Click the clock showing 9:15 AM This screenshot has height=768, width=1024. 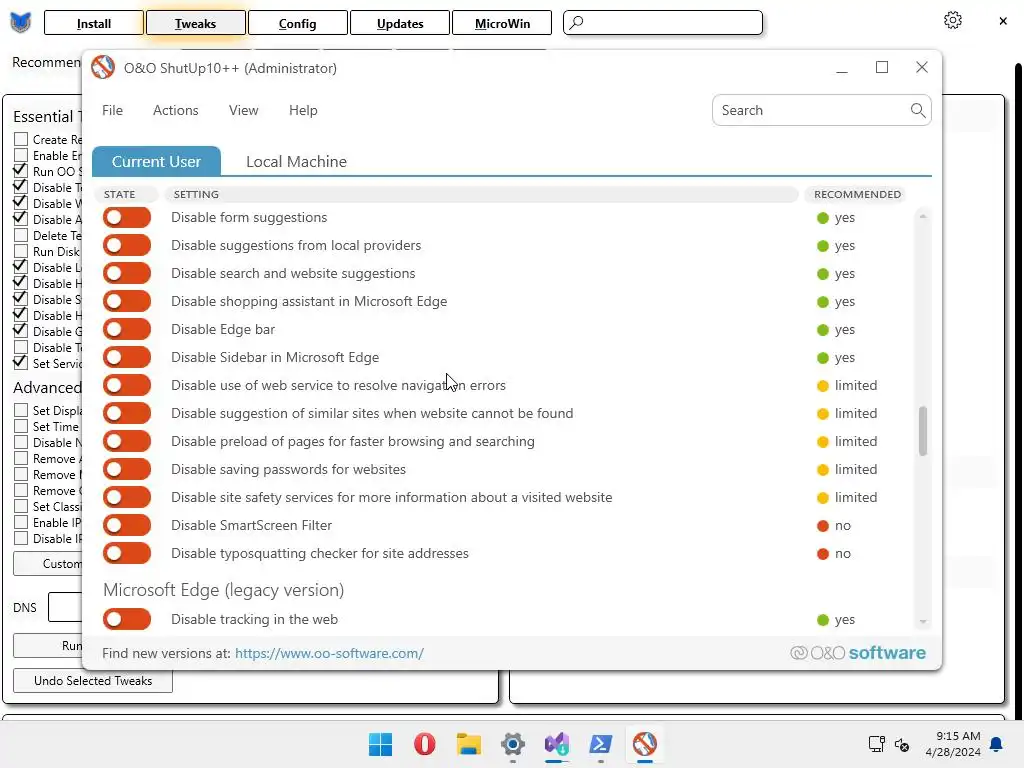coord(958,736)
